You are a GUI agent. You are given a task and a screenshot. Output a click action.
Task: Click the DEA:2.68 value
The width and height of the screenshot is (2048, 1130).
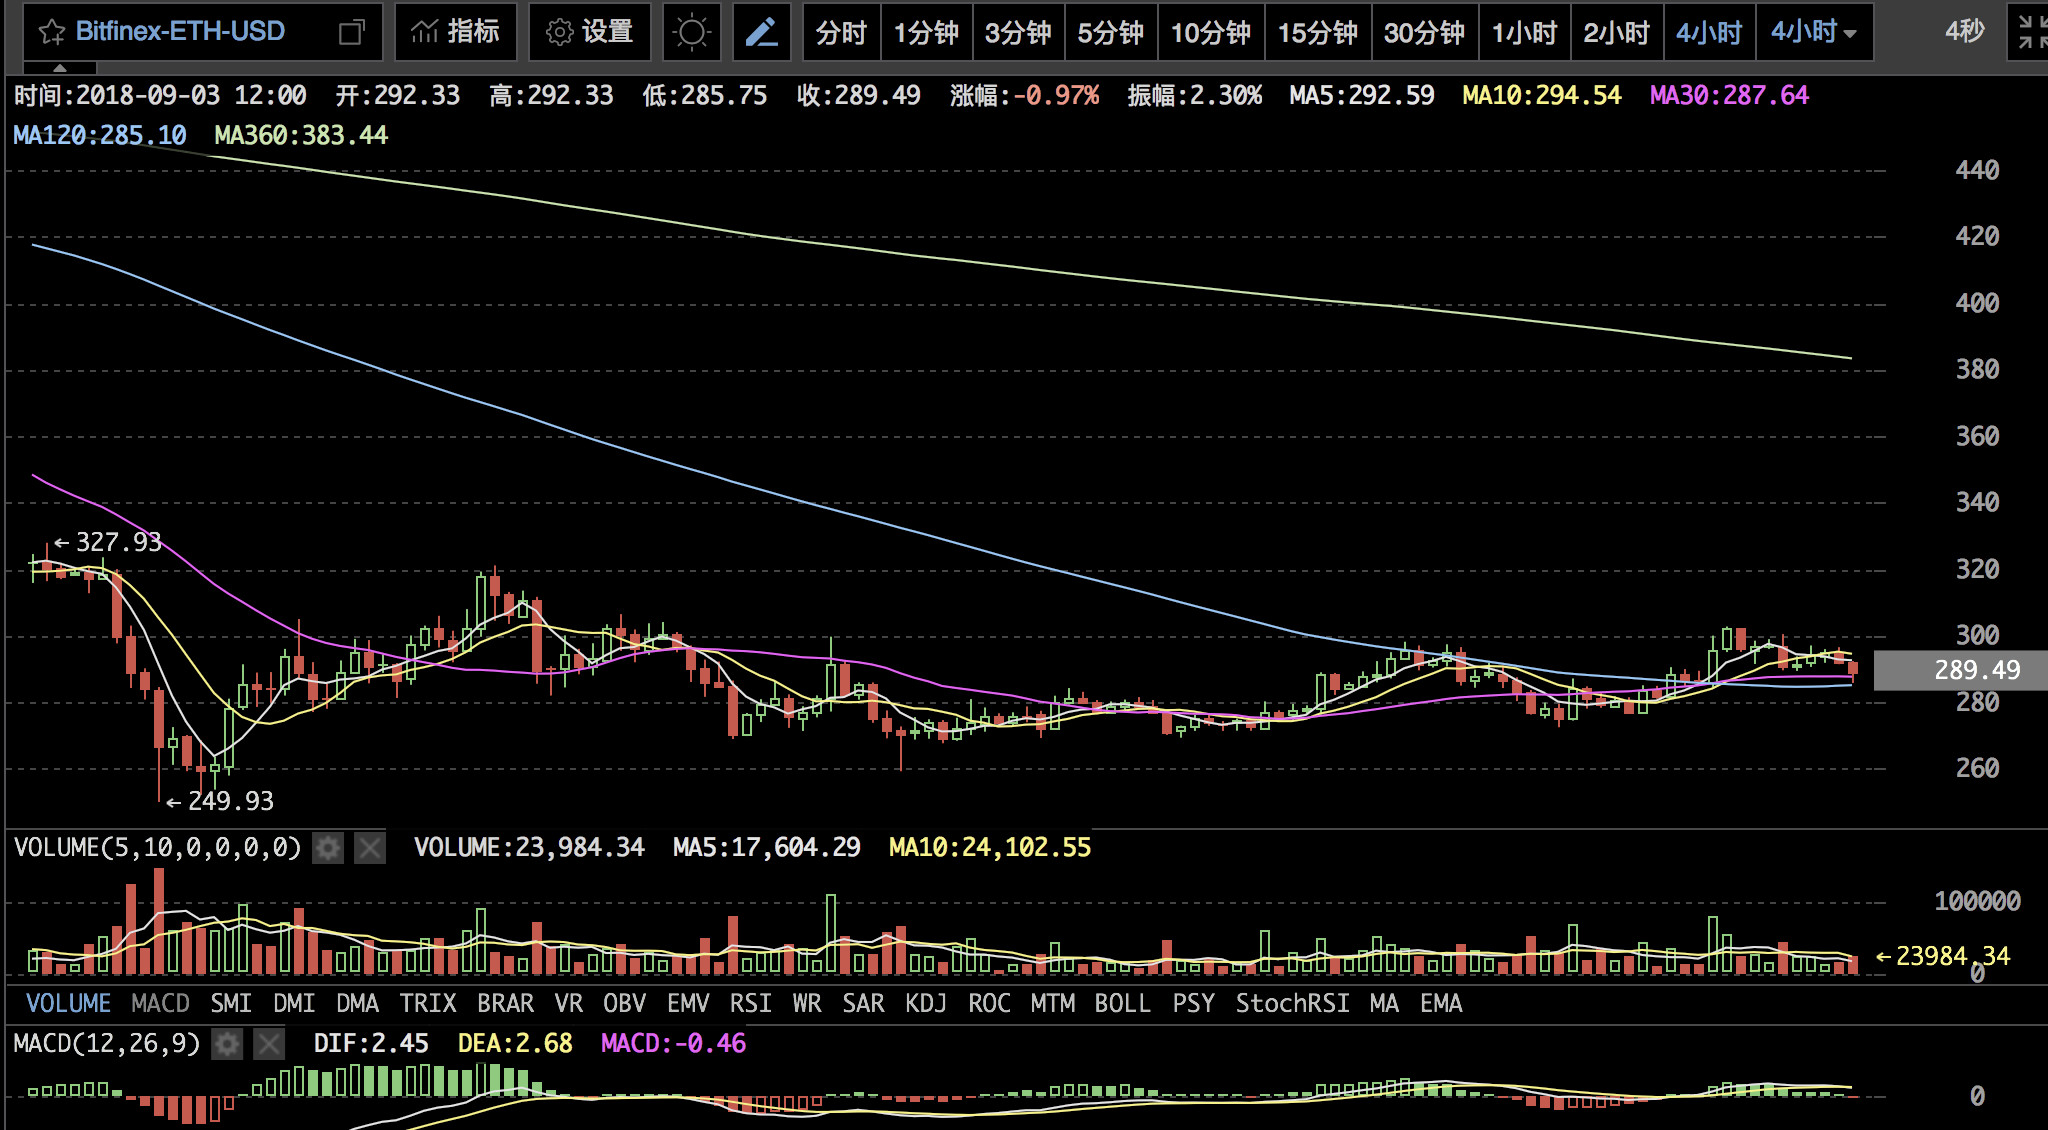pos(515,1044)
